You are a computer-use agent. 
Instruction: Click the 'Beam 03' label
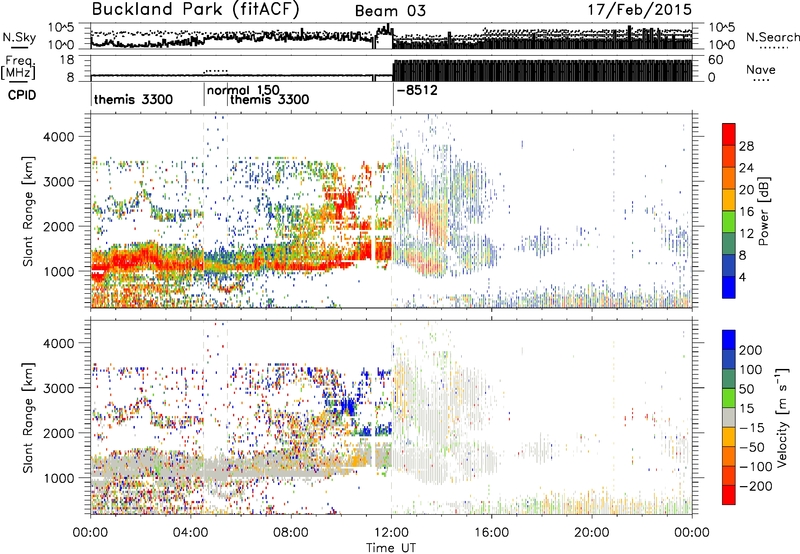click(x=390, y=11)
